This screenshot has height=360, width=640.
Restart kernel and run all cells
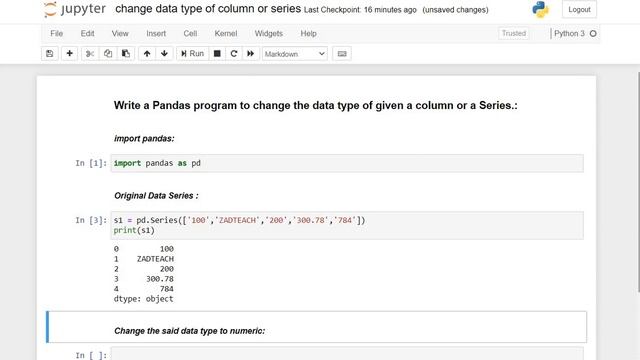251,54
